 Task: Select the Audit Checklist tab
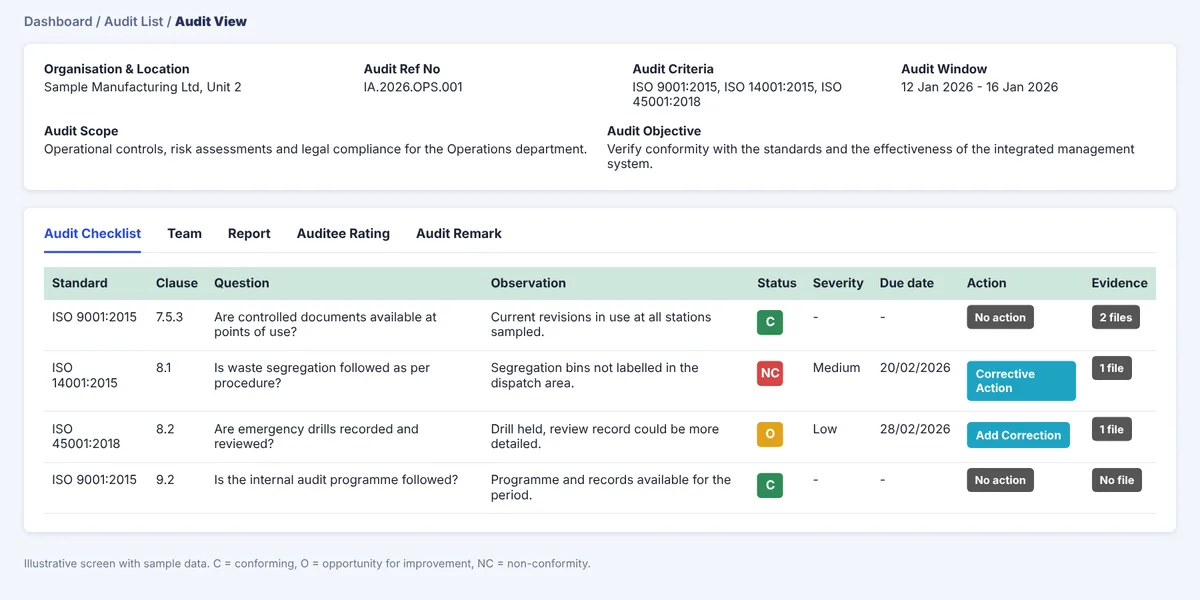point(92,233)
